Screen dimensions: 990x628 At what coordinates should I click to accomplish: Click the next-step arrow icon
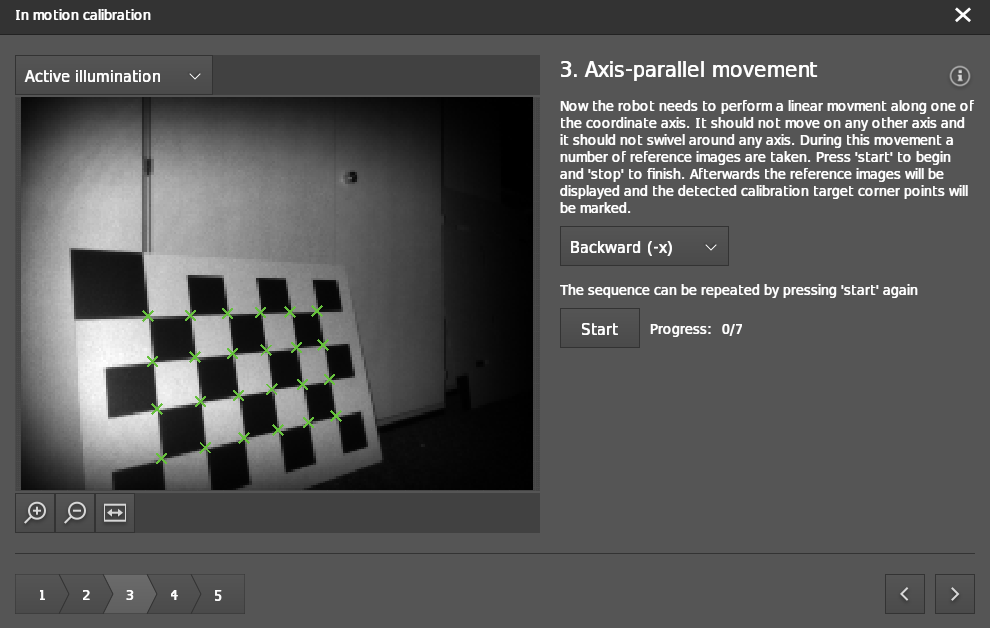[x=954, y=594]
